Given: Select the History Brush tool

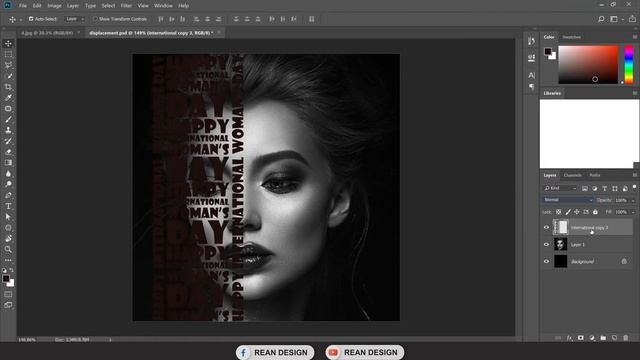Looking at the screenshot, I should coord(8,141).
